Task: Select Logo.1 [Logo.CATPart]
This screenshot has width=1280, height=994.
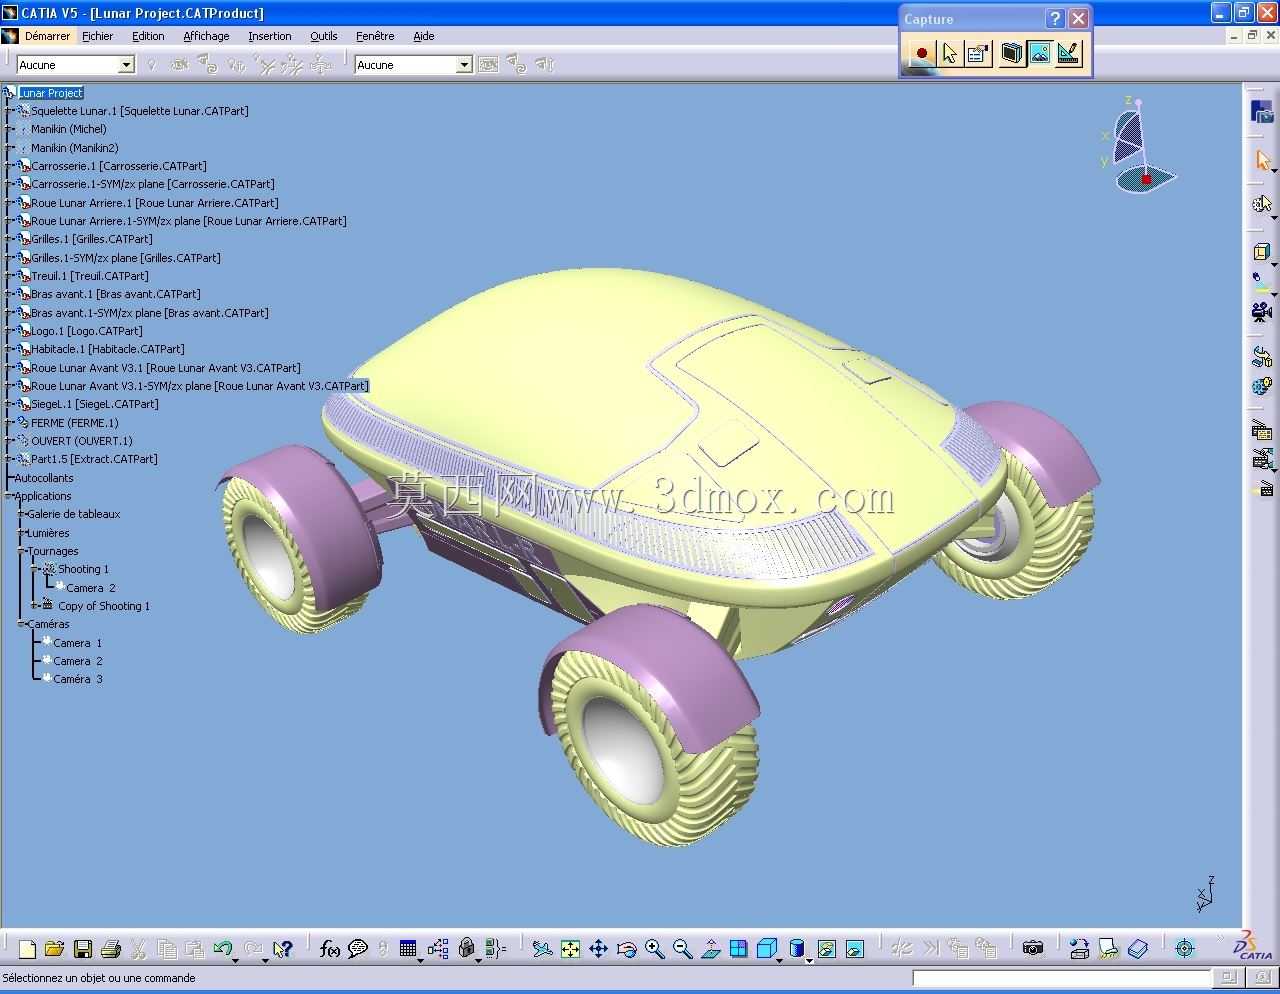Action: pos(86,331)
